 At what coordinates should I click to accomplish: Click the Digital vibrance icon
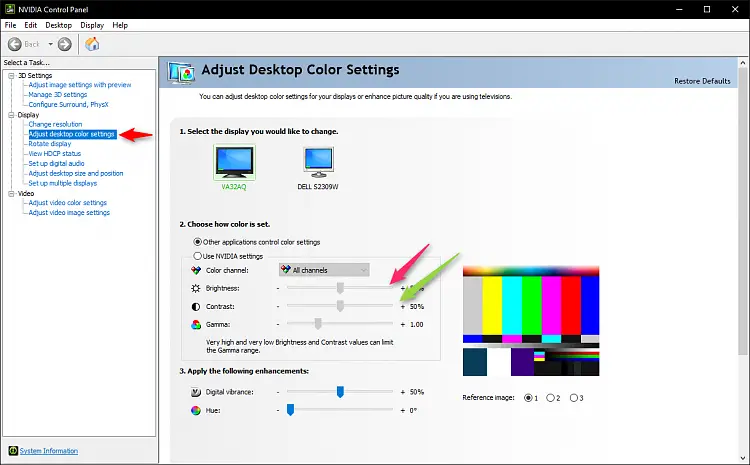[x=196, y=392]
